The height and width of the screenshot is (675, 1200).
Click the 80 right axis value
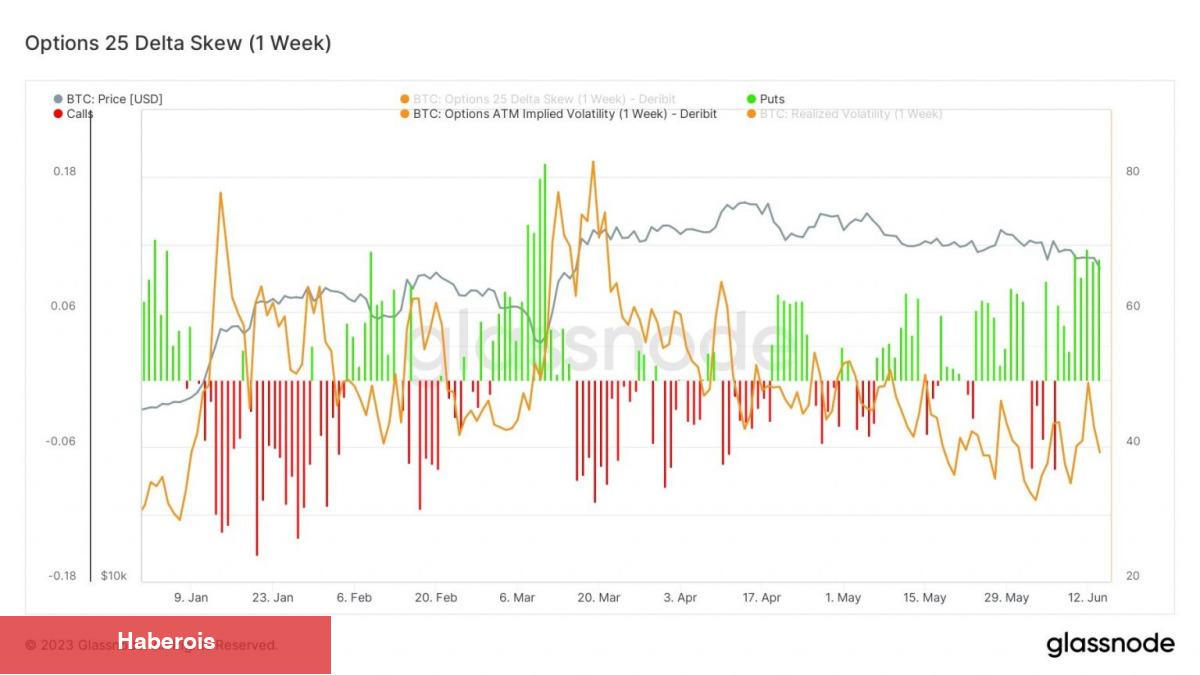tap(1132, 172)
